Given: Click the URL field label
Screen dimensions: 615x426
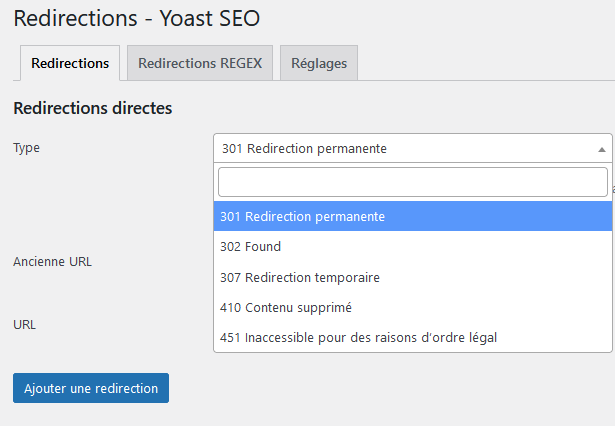Looking at the screenshot, I should pyautogui.click(x=25, y=325).
